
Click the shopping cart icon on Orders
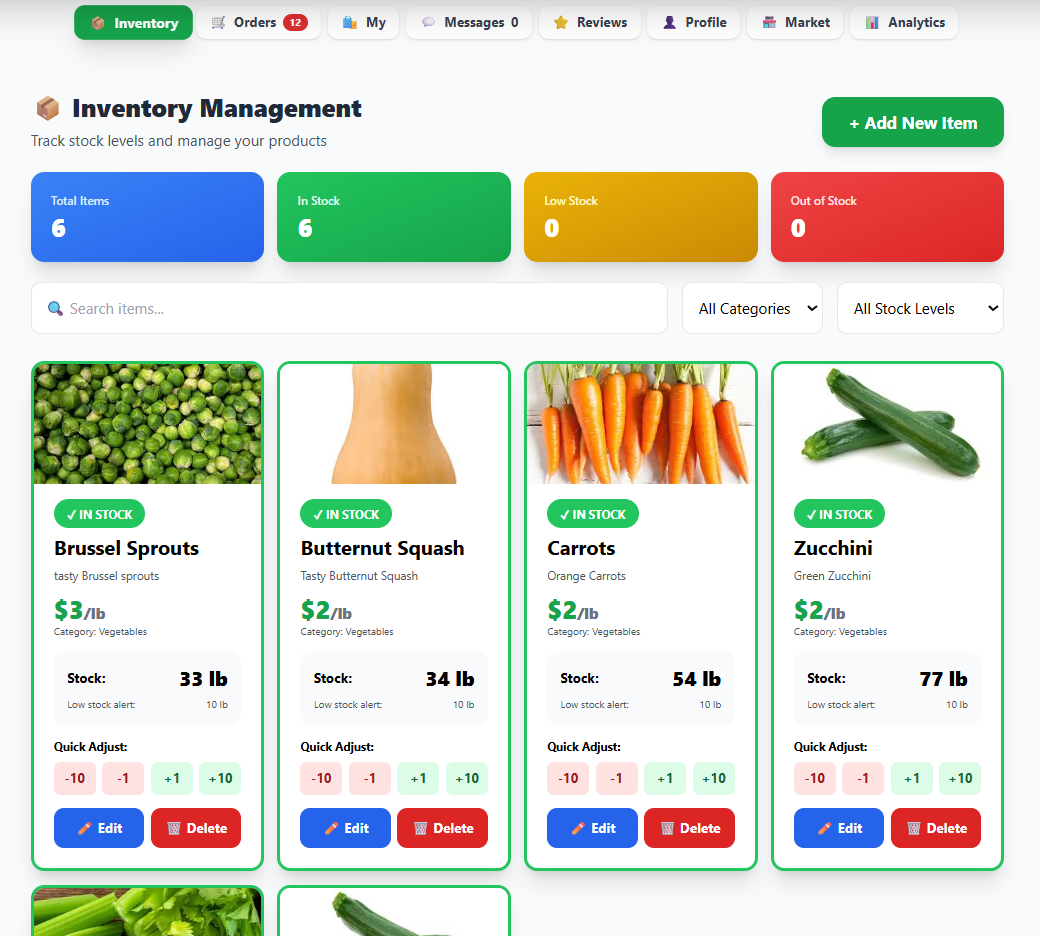click(218, 23)
